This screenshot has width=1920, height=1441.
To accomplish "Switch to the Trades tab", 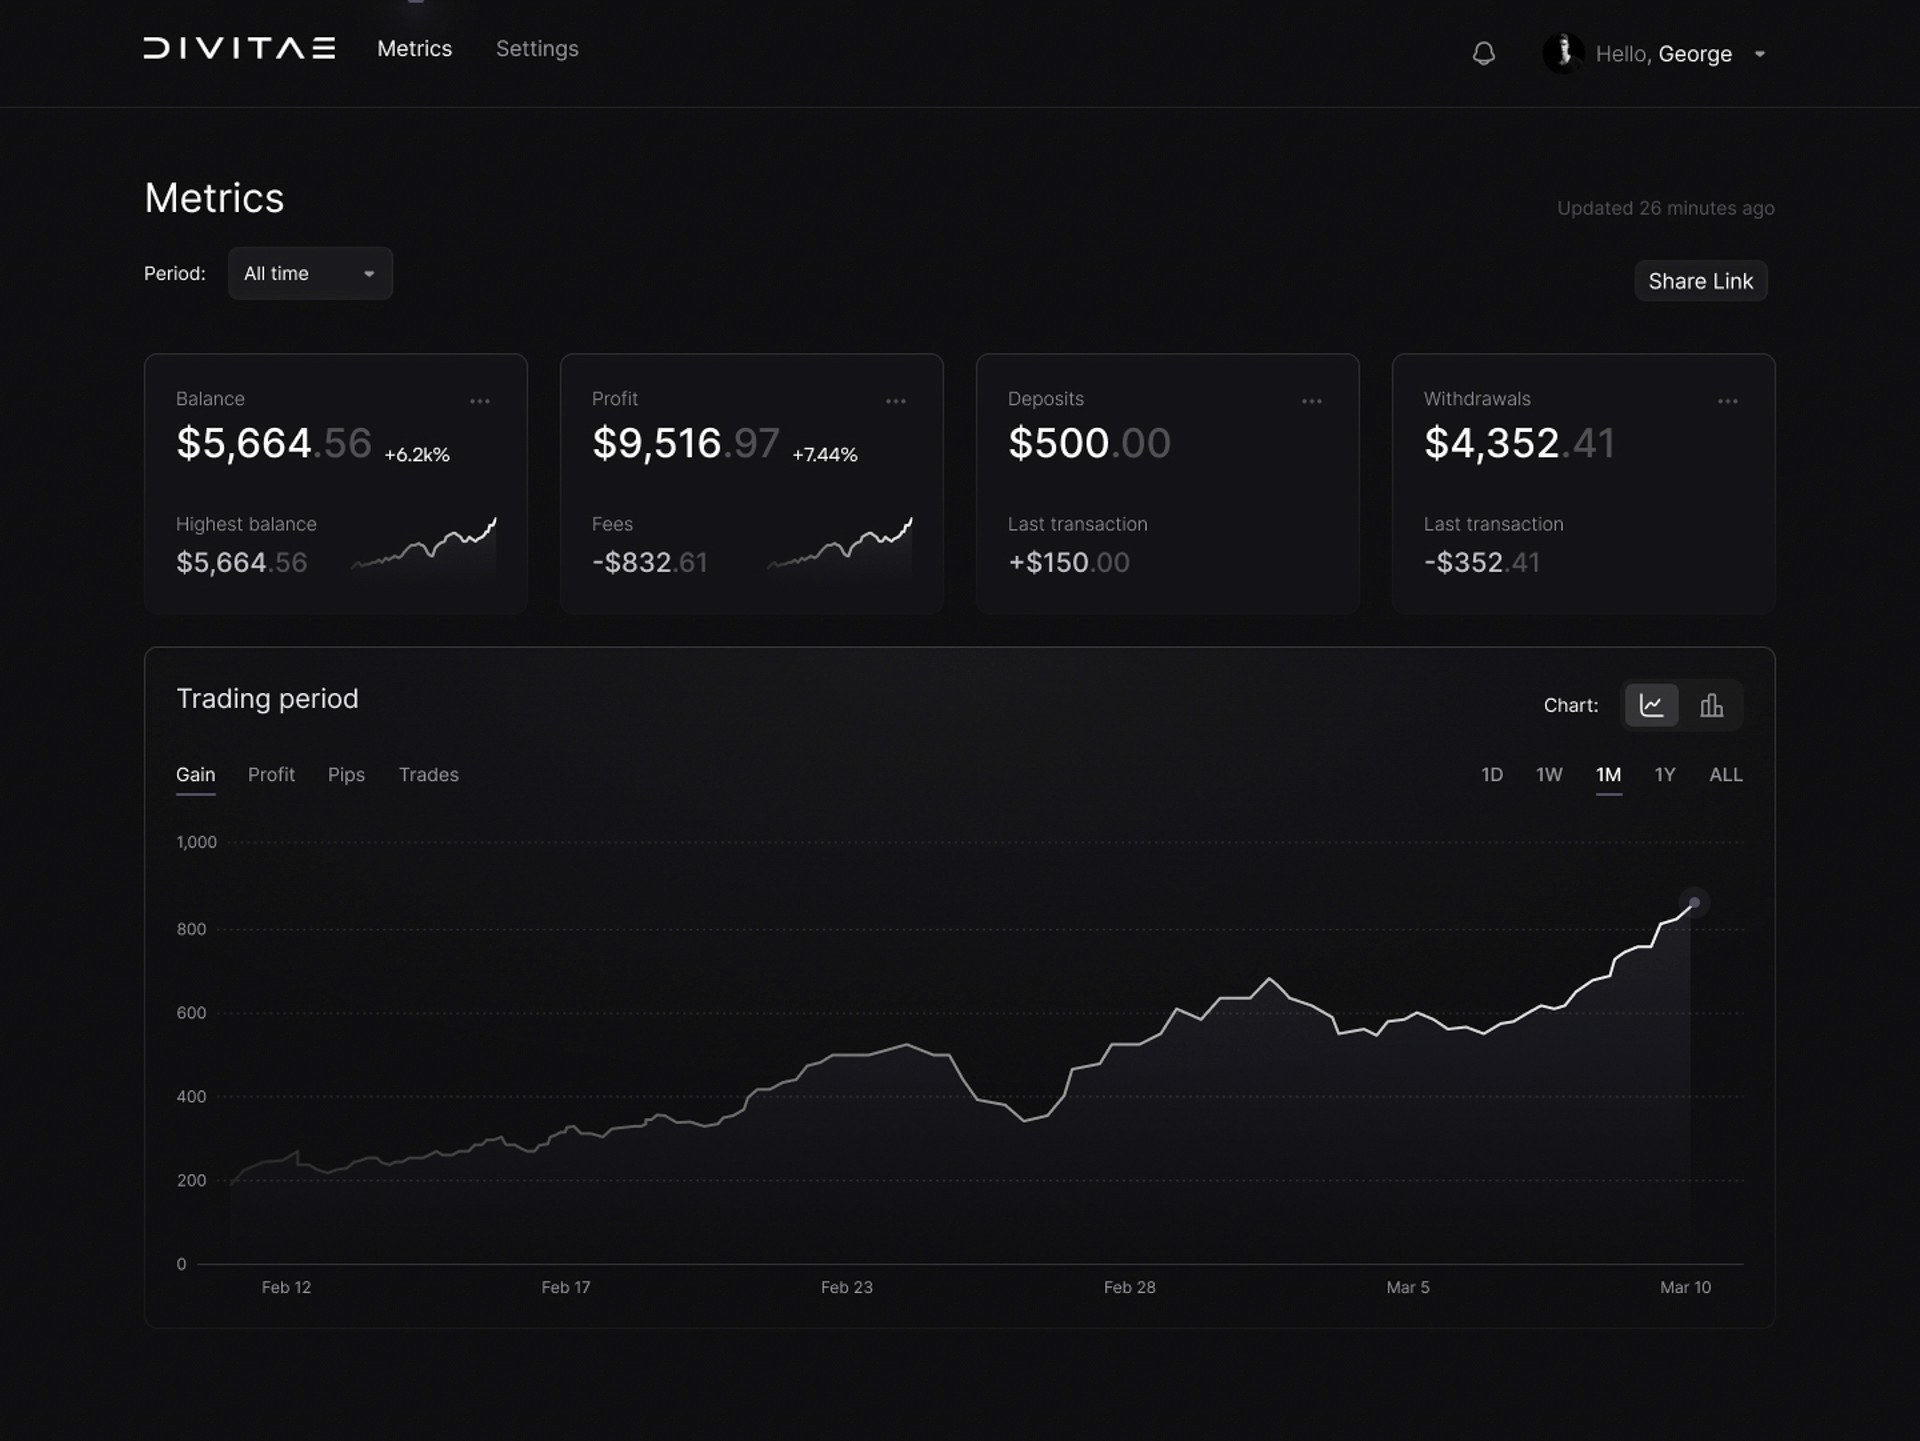I will click(428, 774).
